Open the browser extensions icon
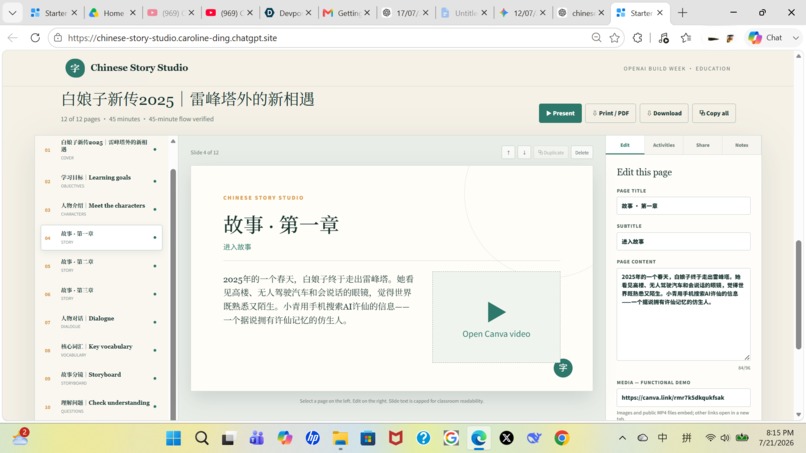The width and height of the screenshot is (806, 453). 637,38
